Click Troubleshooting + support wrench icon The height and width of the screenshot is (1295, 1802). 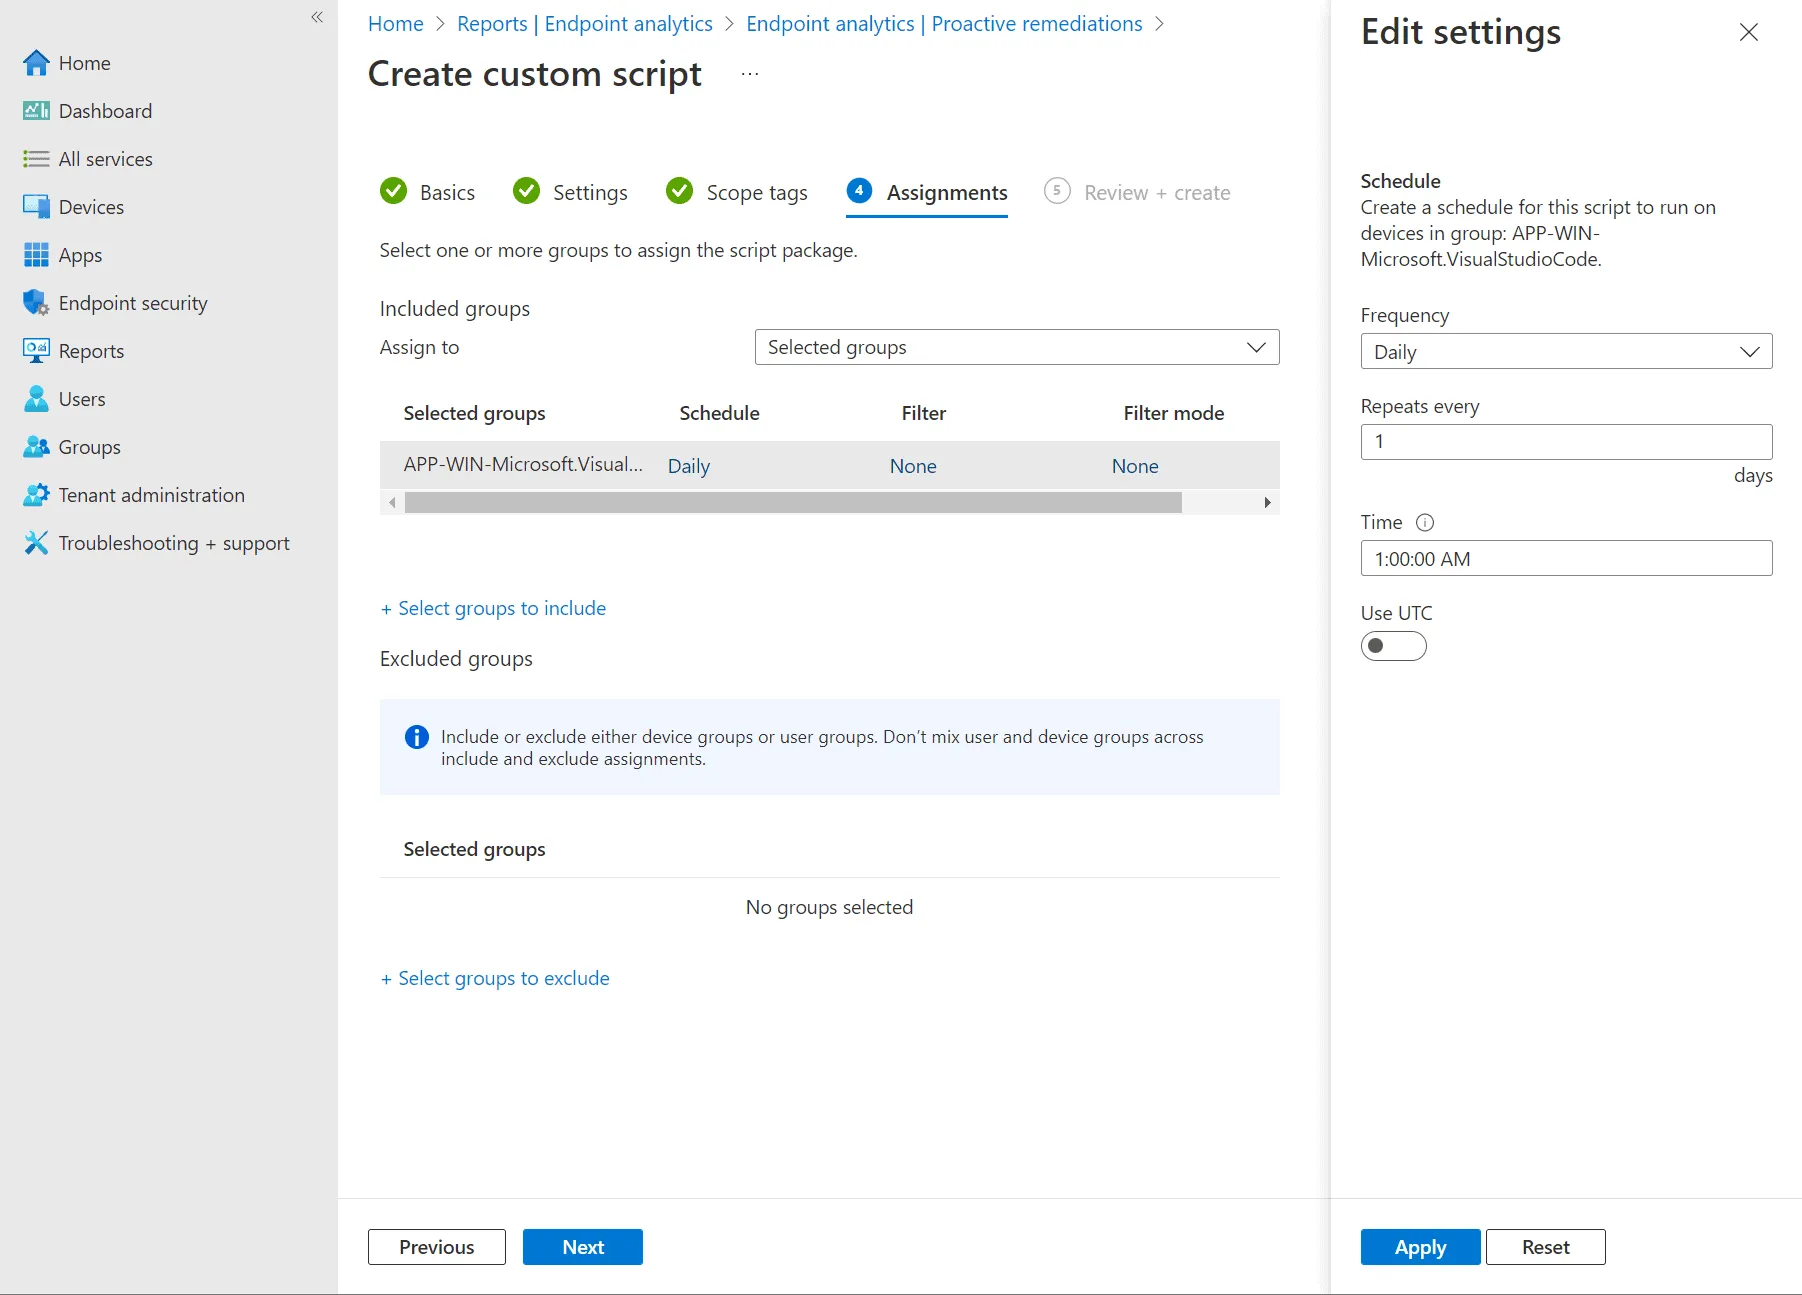[x=36, y=543]
